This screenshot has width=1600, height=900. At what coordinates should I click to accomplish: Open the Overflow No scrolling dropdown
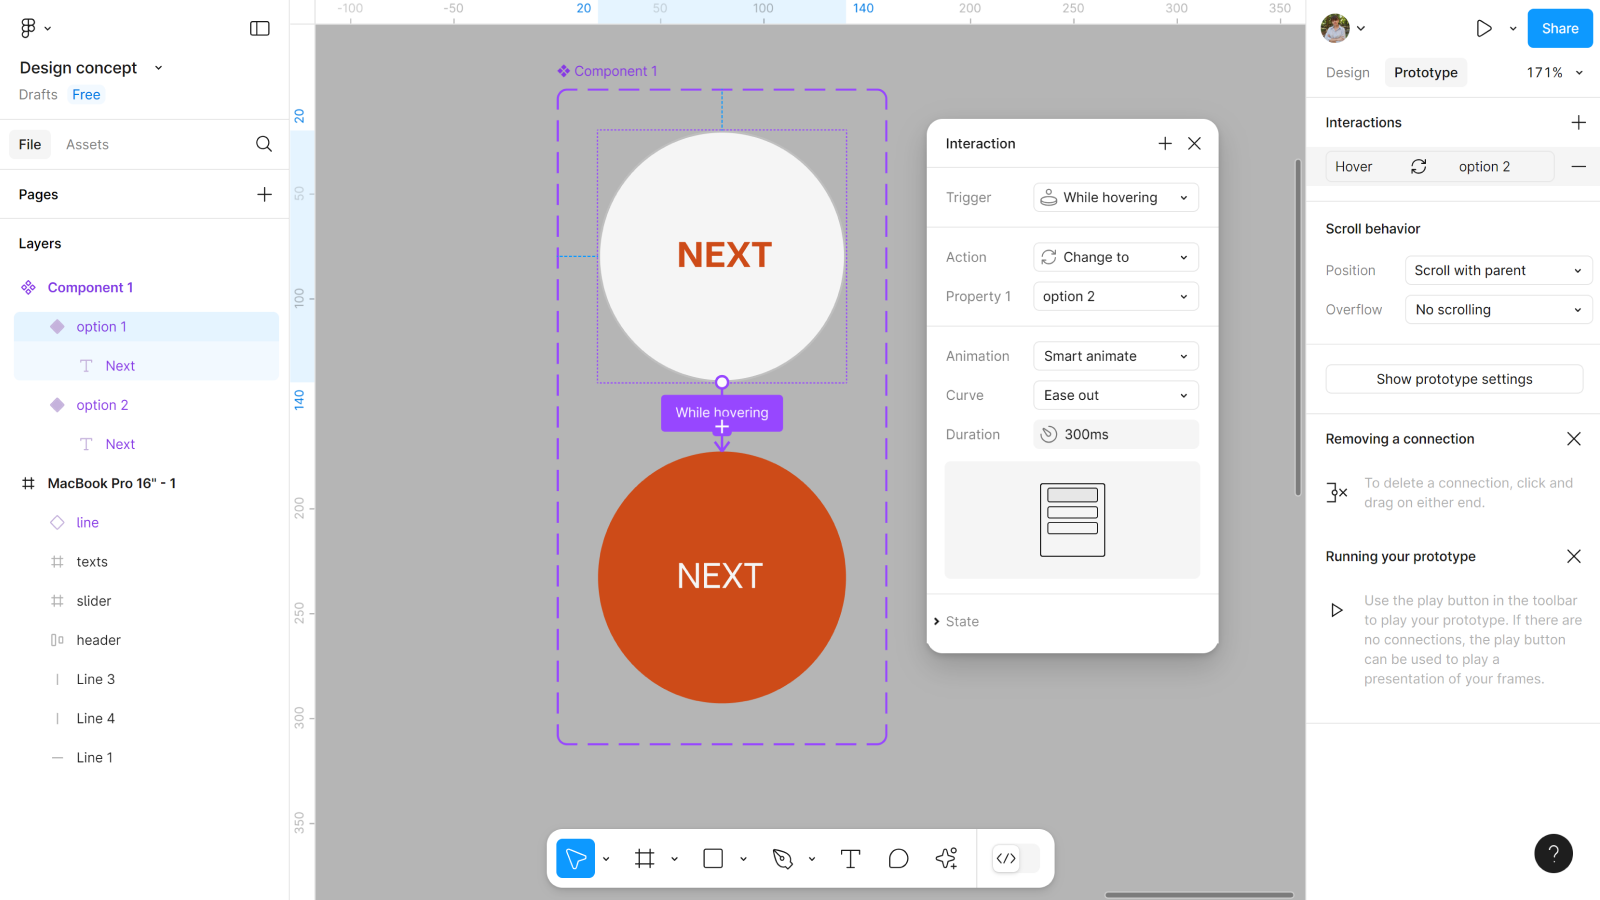pos(1497,310)
